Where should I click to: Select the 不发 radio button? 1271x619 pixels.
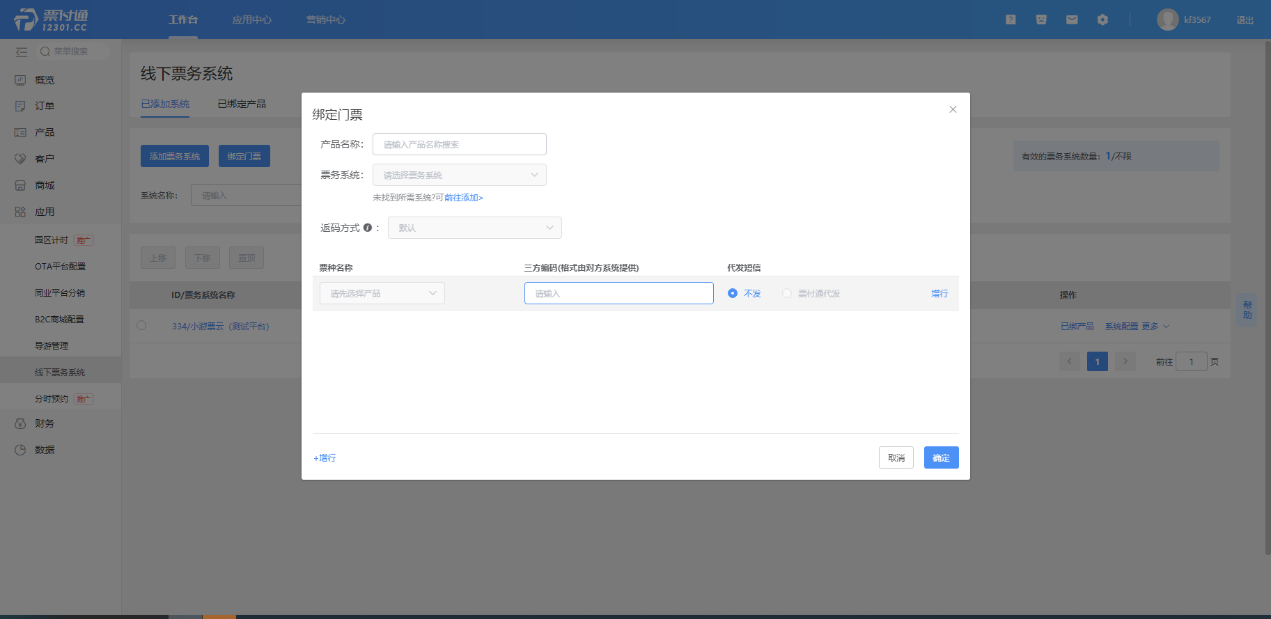[733, 293]
